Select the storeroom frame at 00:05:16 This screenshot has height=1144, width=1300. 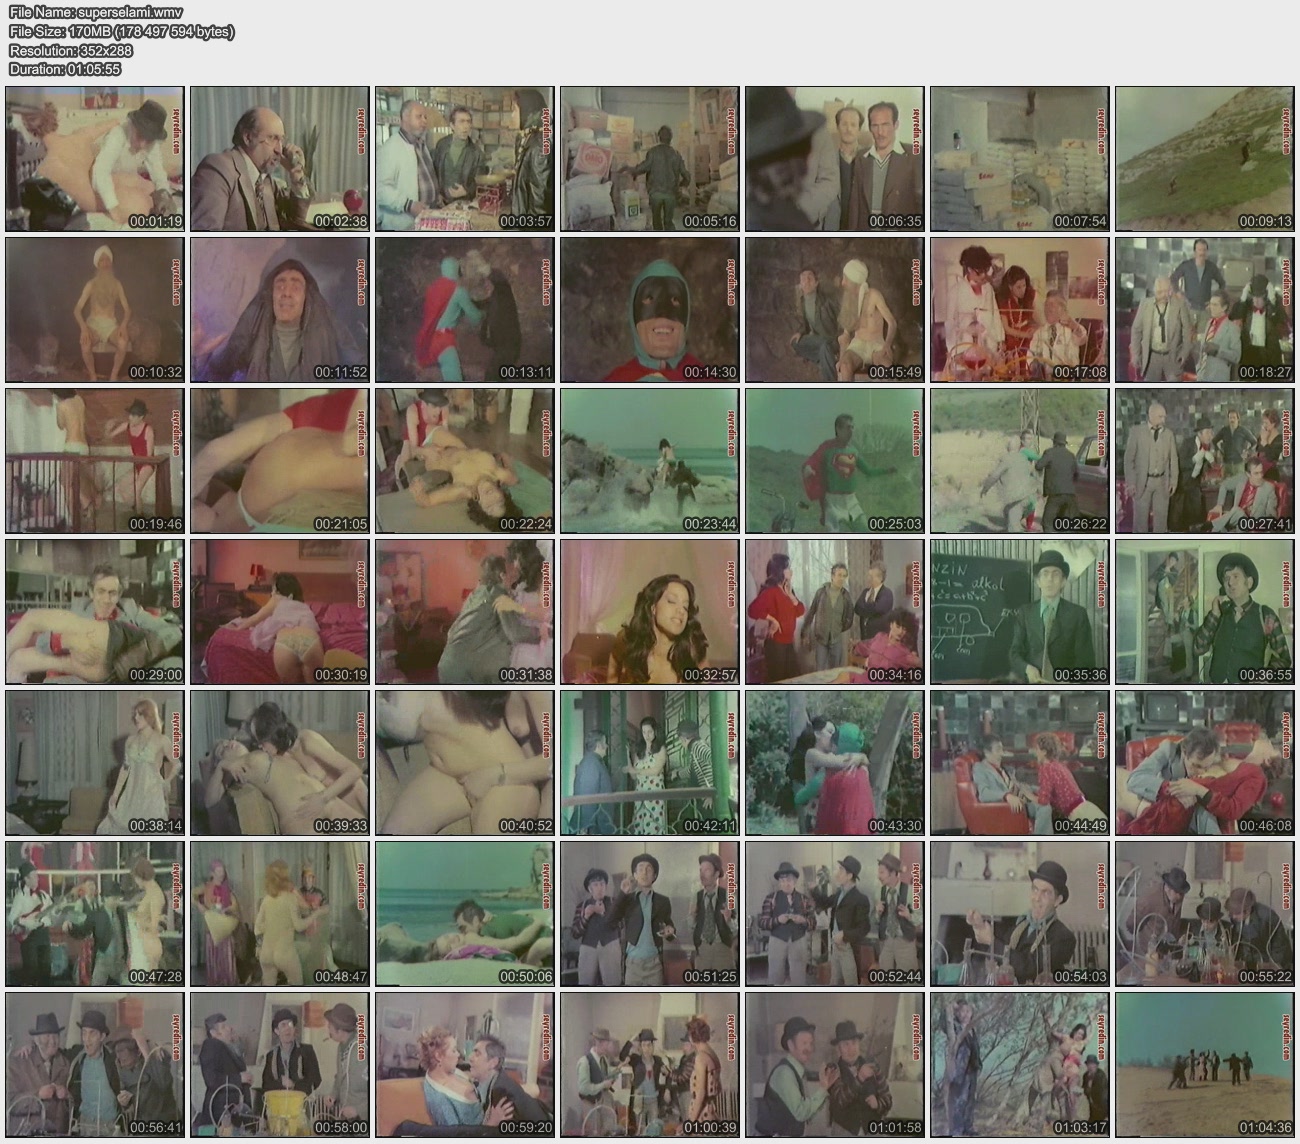pos(649,159)
